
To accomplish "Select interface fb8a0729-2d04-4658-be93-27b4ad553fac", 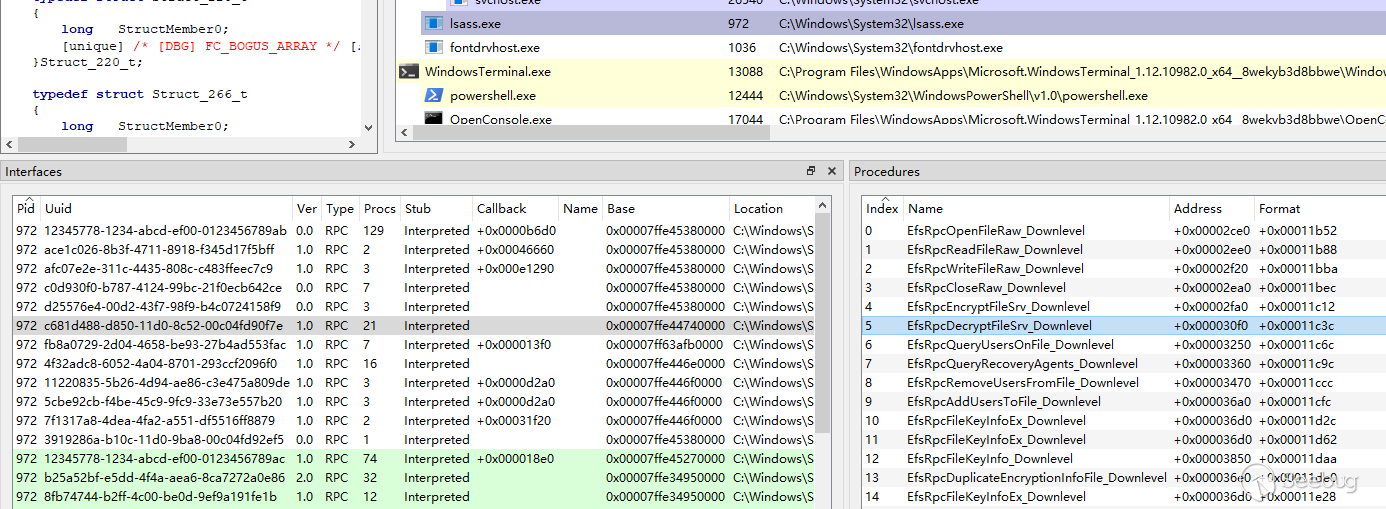I will tap(165, 344).
